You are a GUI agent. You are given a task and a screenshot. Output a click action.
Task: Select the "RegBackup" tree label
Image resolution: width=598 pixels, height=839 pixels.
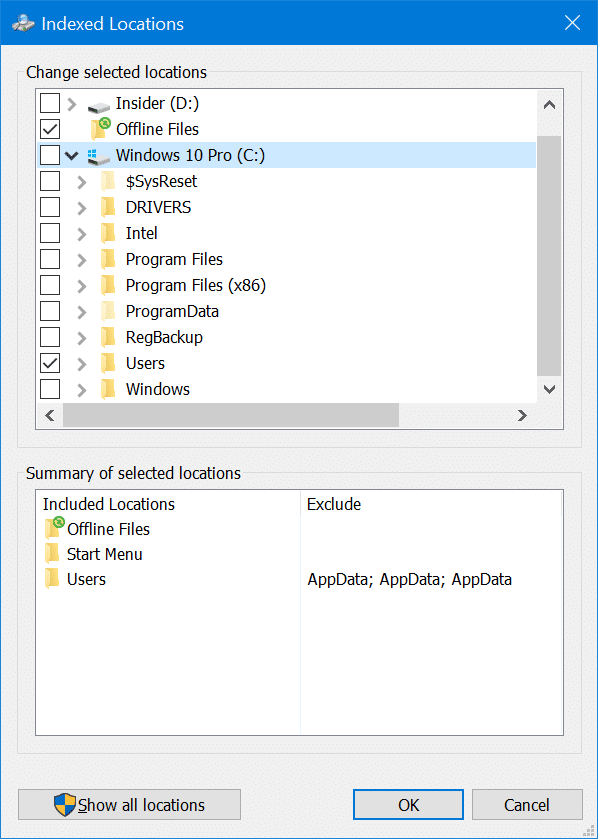(x=164, y=337)
